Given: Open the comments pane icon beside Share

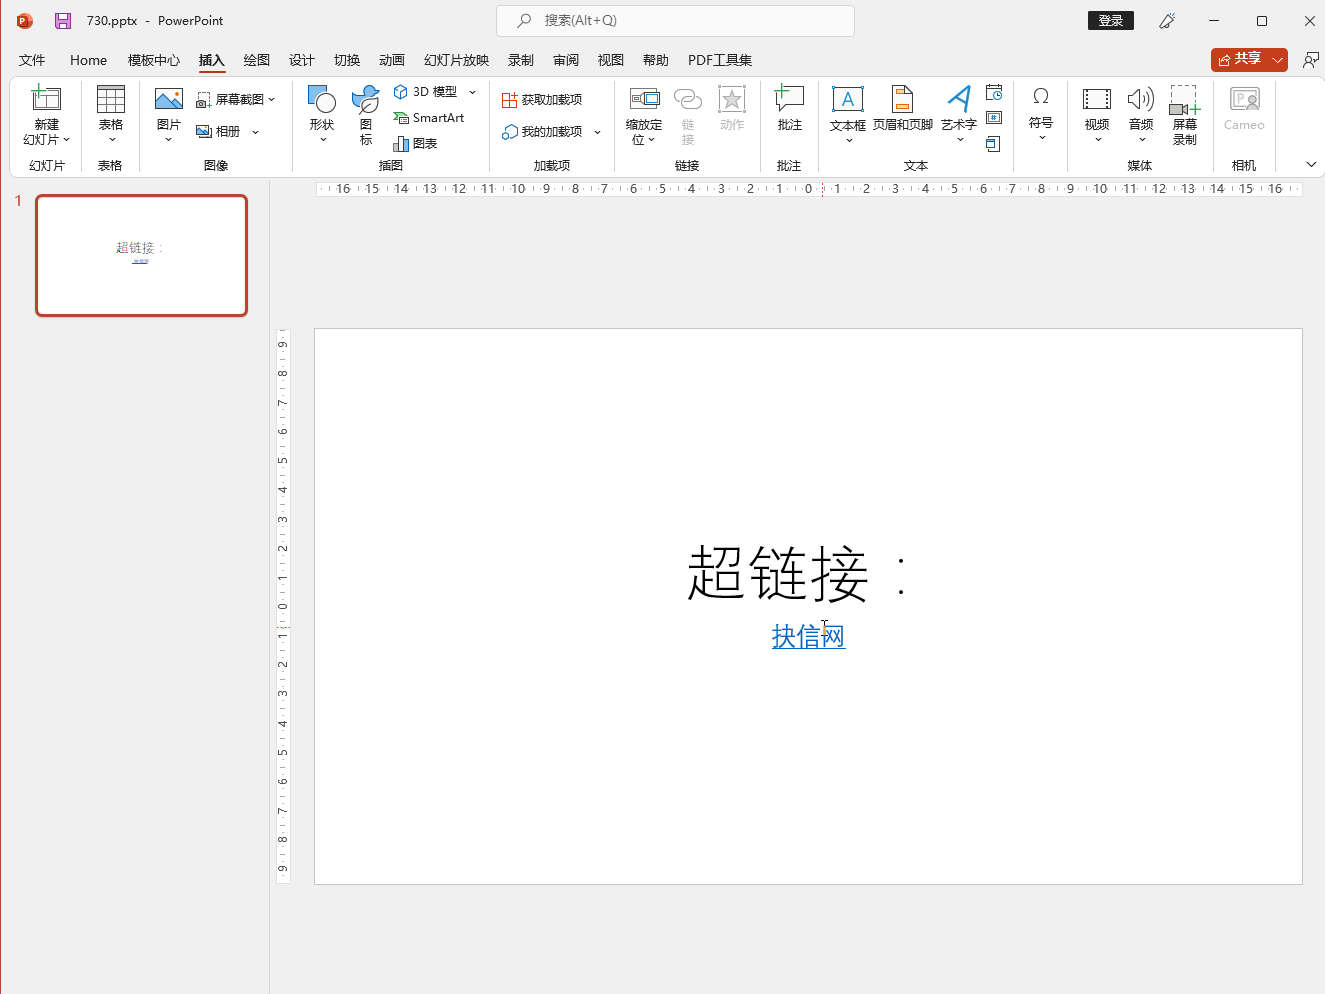Looking at the screenshot, I should click(x=1310, y=60).
